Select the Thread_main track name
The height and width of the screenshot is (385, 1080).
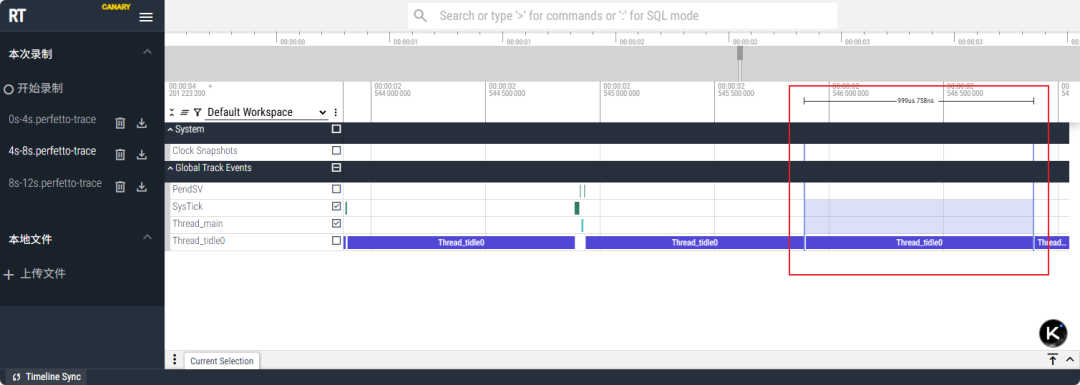[198, 223]
